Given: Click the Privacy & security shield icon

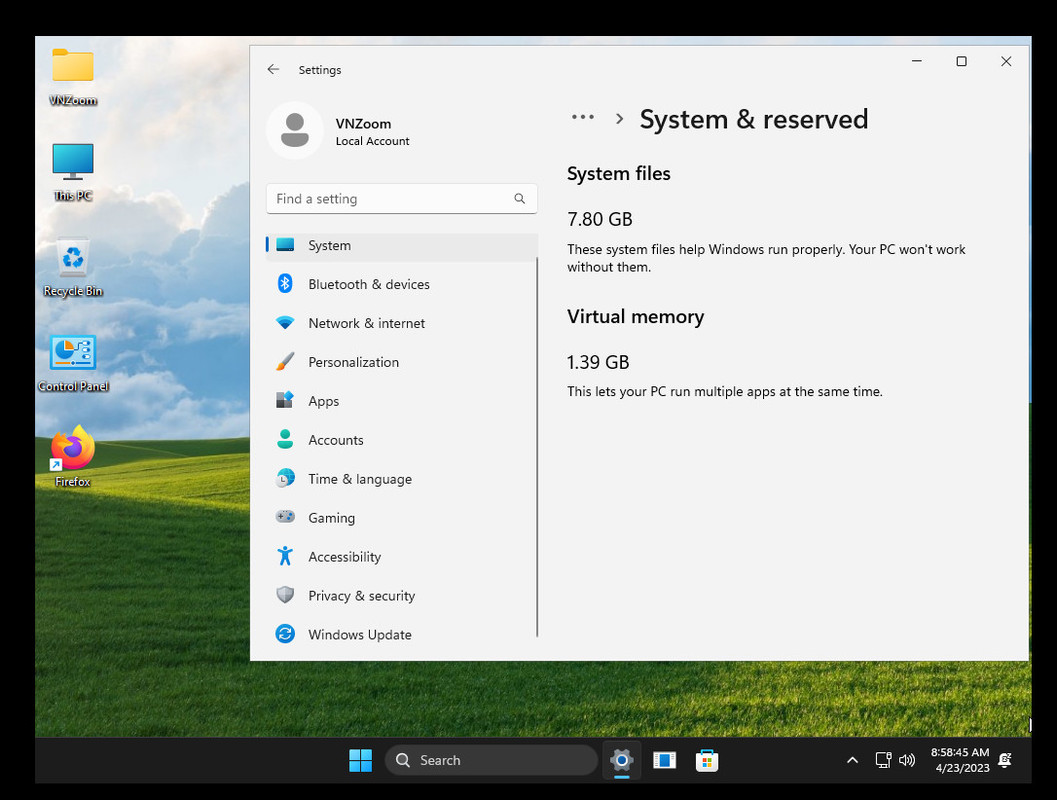Looking at the screenshot, I should click(x=285, y=595).
